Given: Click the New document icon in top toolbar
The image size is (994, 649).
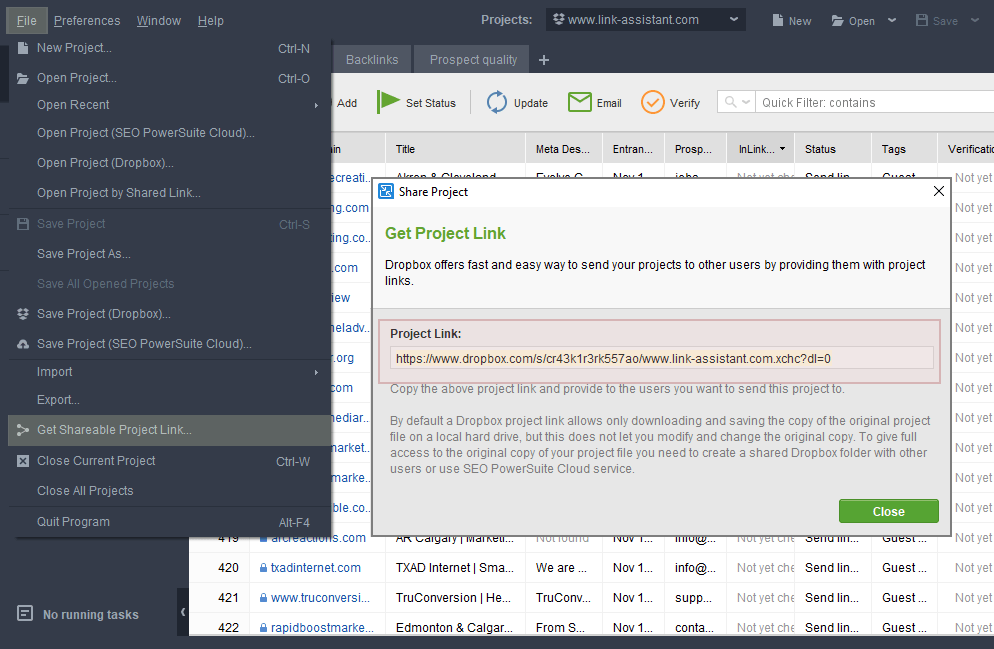Looking at the screenshot, I should pyautogui.click(x=778, y=20).
